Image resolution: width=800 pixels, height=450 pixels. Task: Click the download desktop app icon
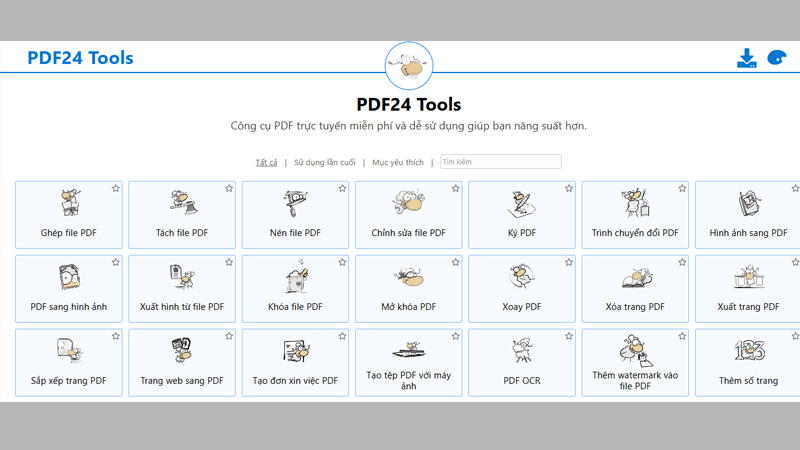(x=746, y=58)
